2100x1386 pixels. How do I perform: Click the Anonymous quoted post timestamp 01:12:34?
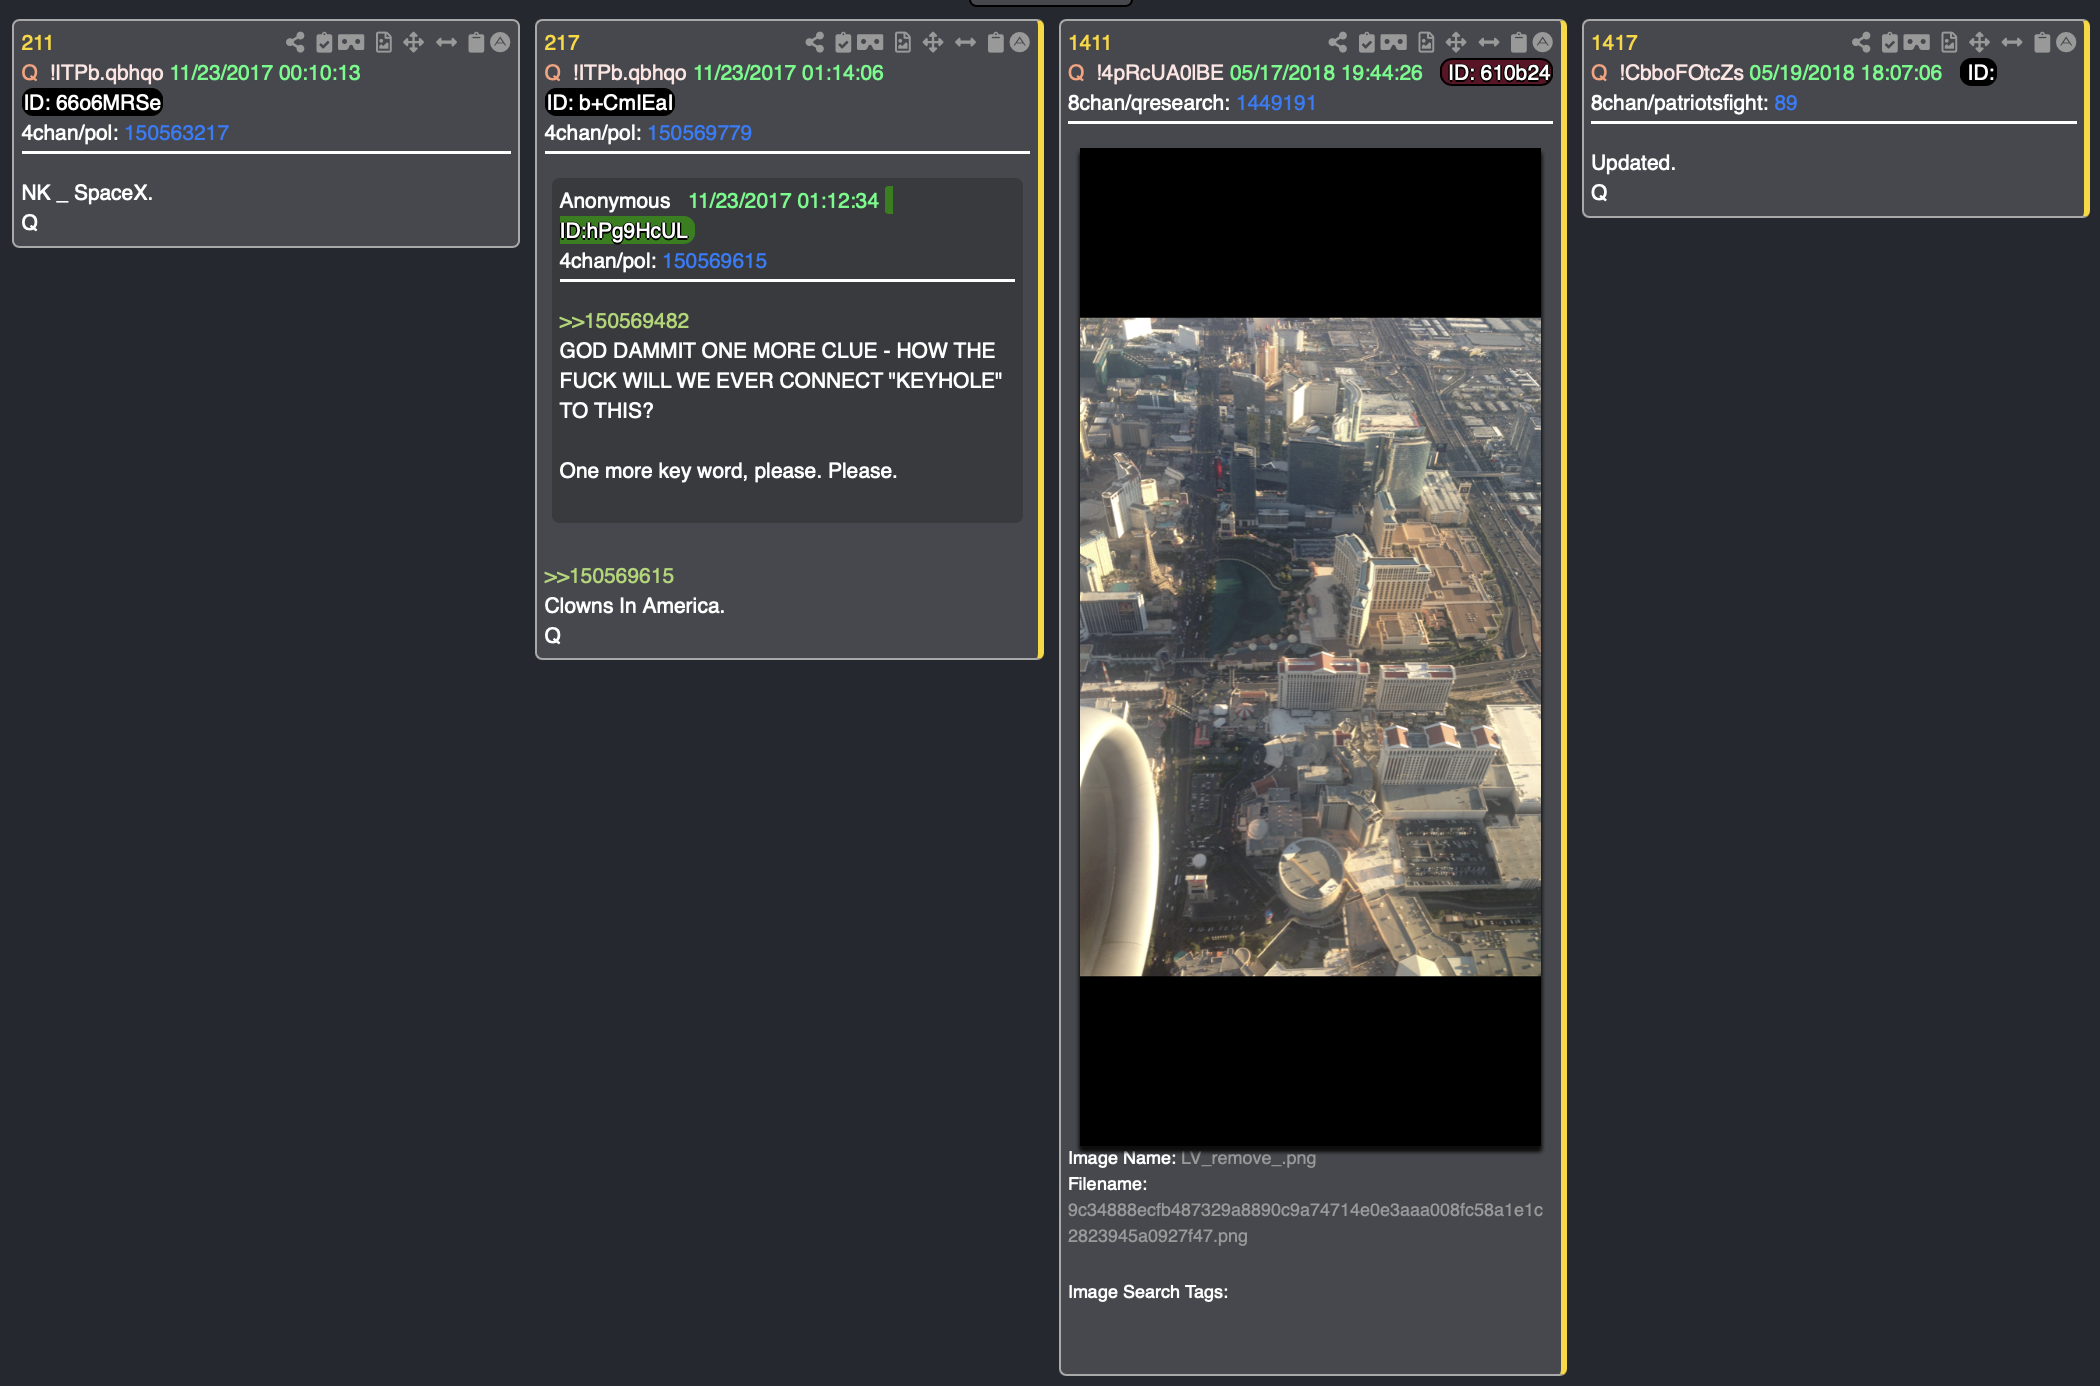783,201
